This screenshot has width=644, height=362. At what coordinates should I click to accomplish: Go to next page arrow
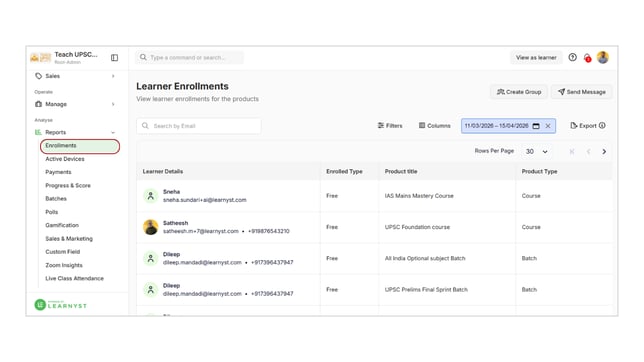click(x=604, y=152)
